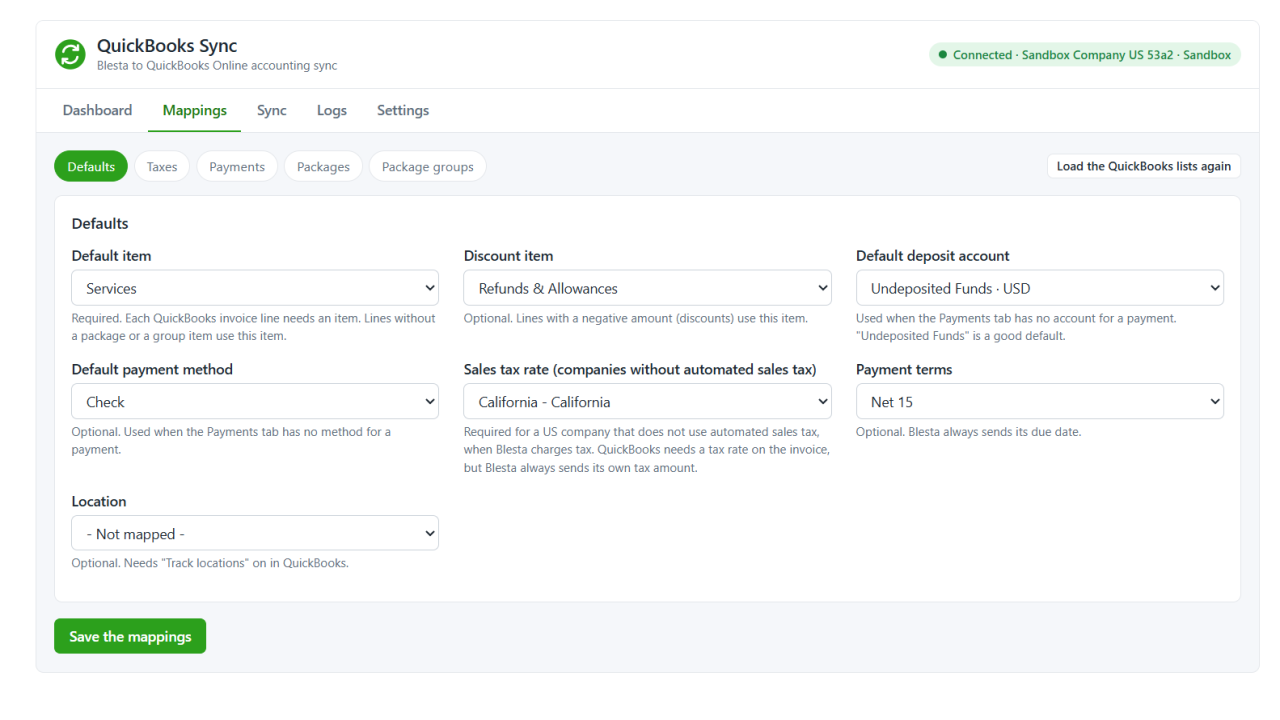
Task: Select the Defaults sub-tab pill
Action: click(x=91, y=166)
